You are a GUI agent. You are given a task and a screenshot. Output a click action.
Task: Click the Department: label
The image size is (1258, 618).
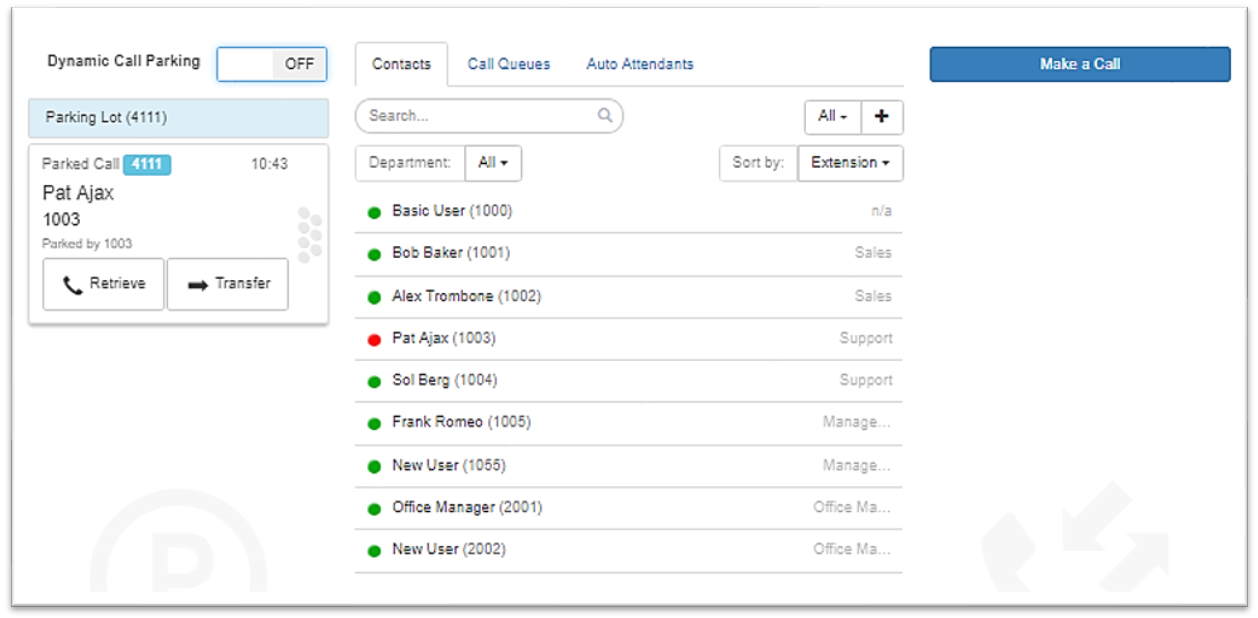[x=410, y=163]
